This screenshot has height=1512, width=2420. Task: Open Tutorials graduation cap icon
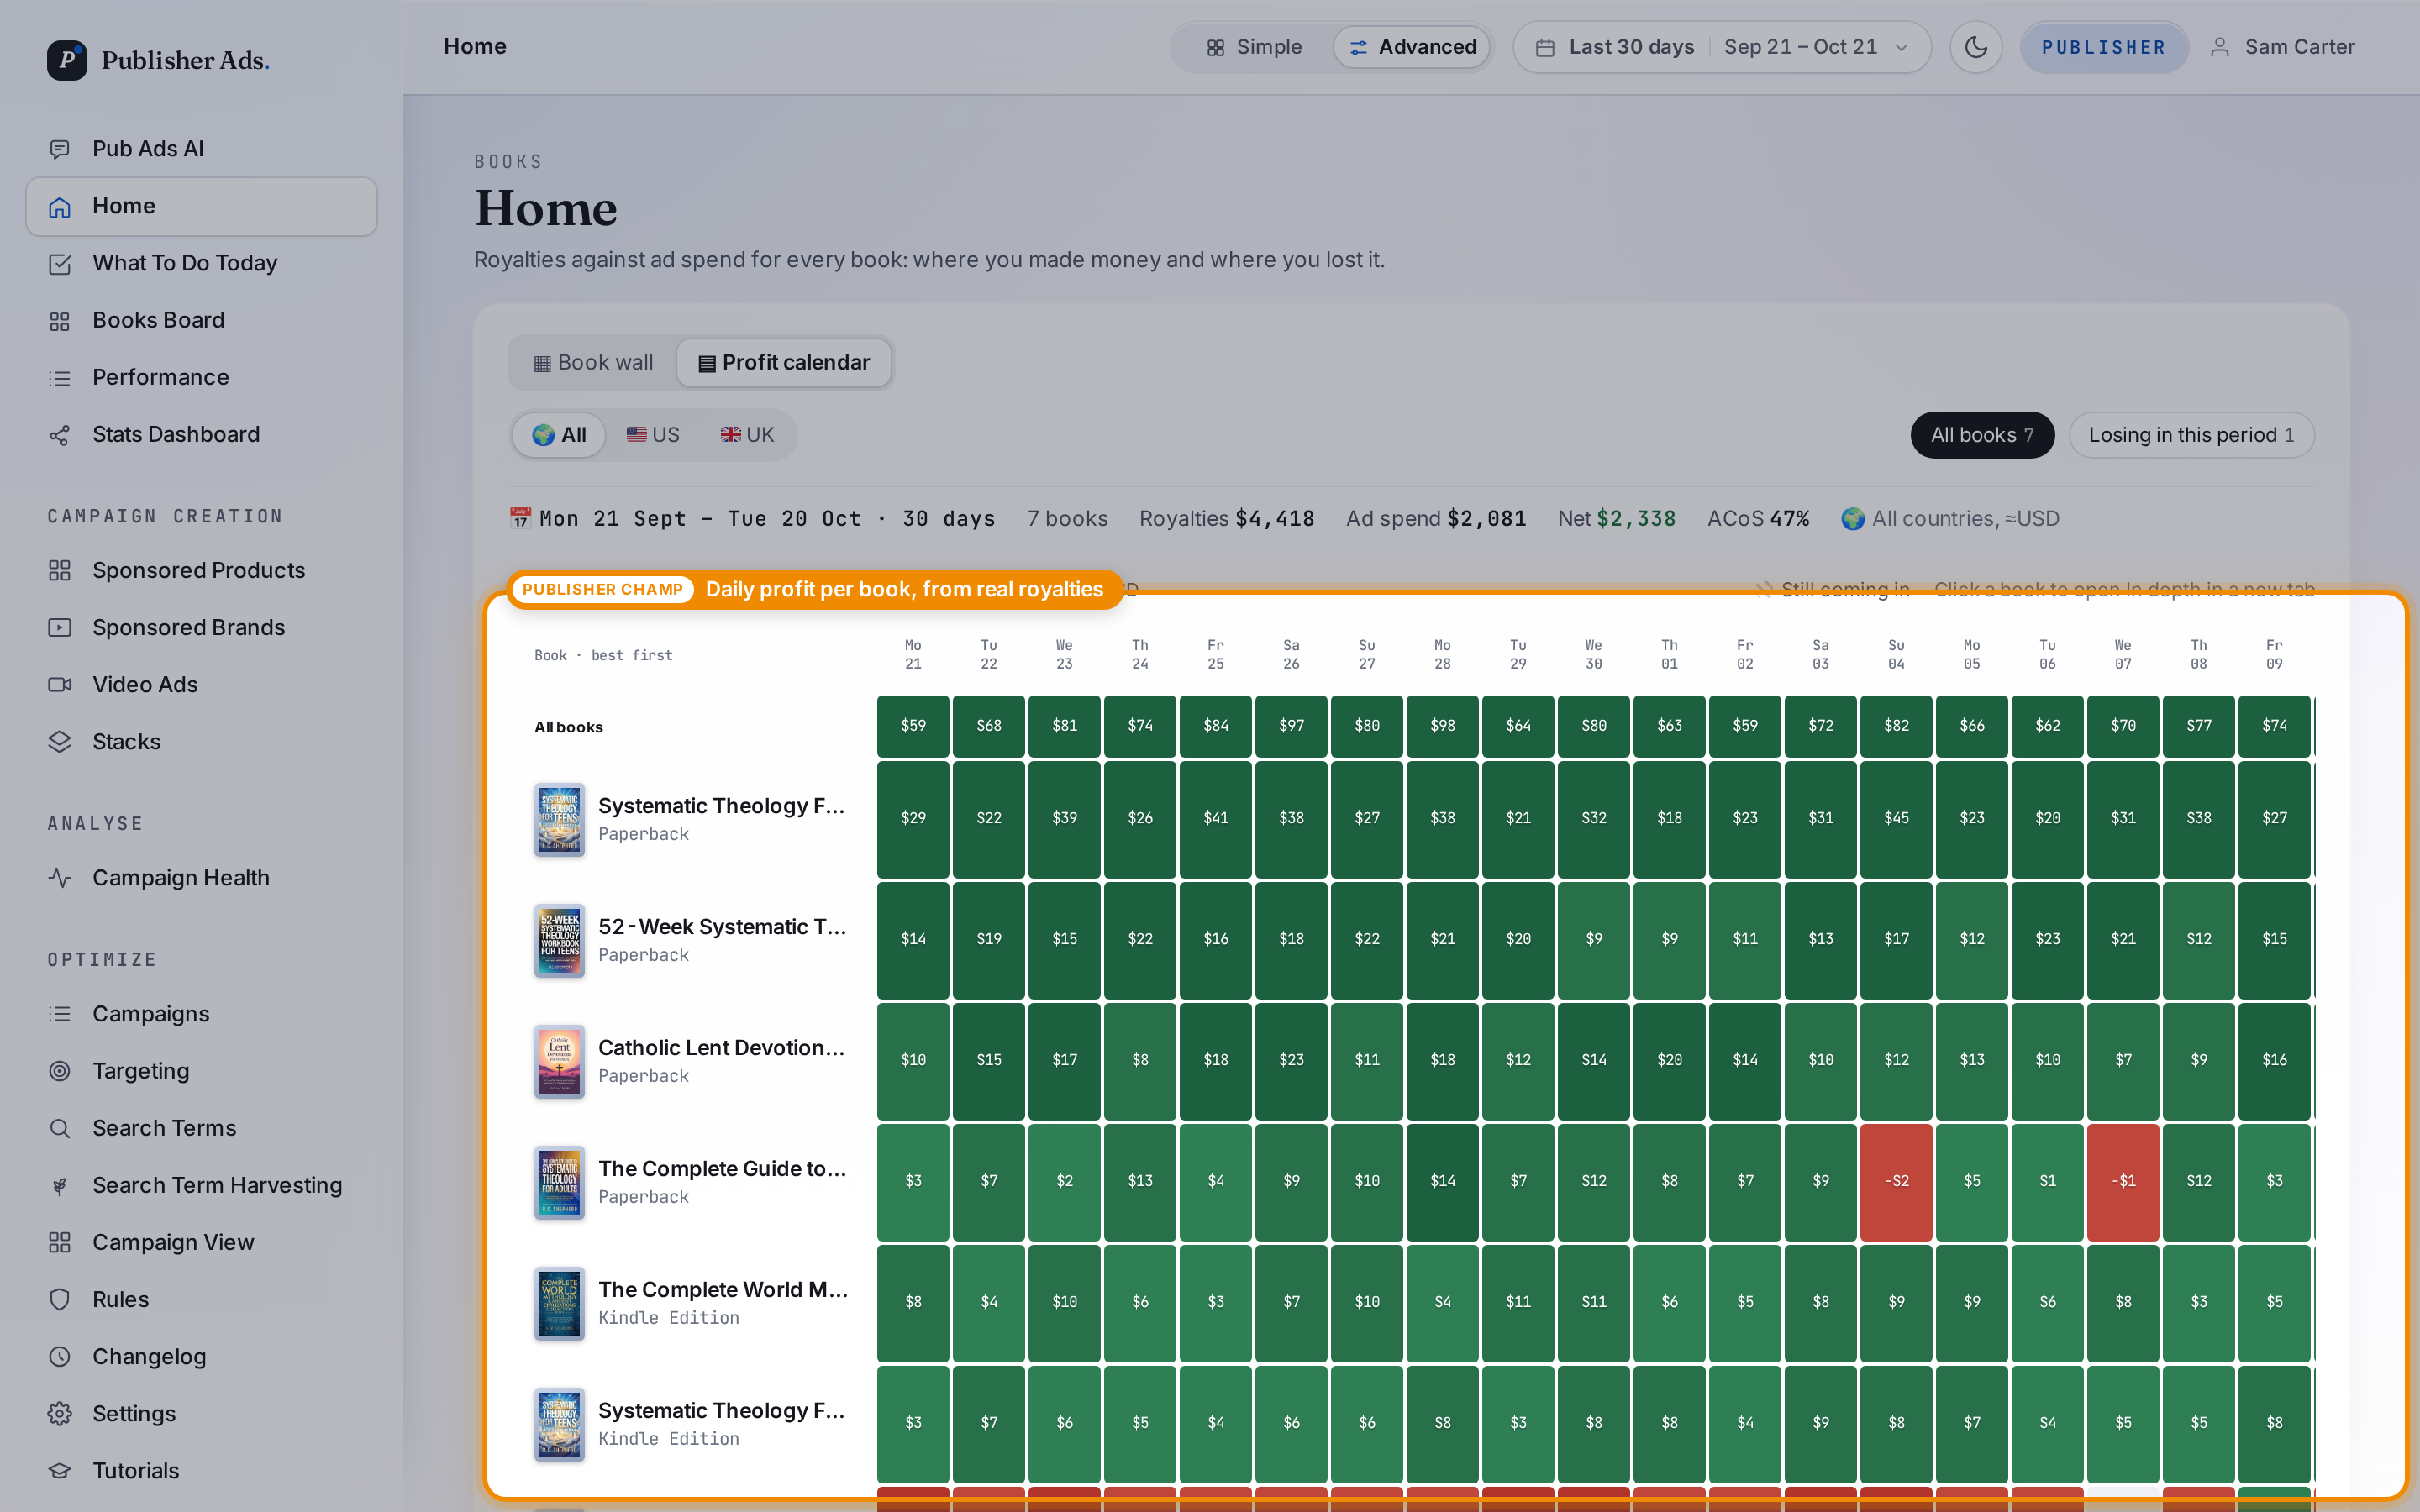click(x=60, y=1469)
